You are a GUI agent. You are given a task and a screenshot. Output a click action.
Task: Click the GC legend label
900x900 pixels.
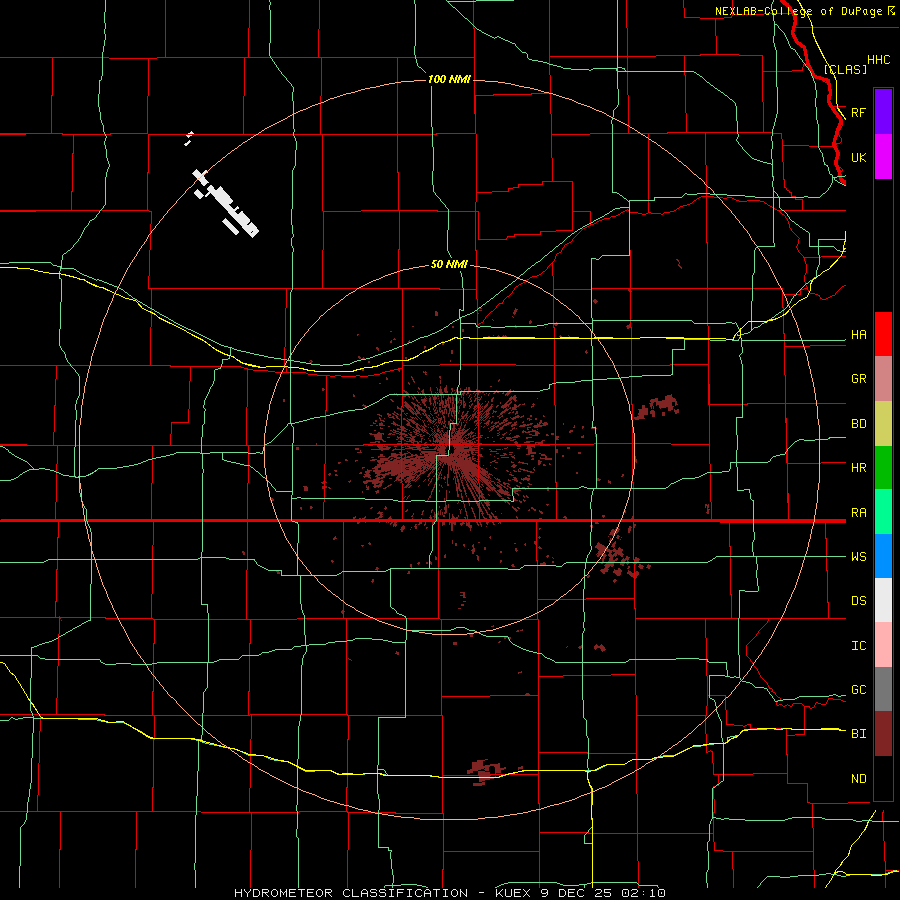click(x=858, y=690)
